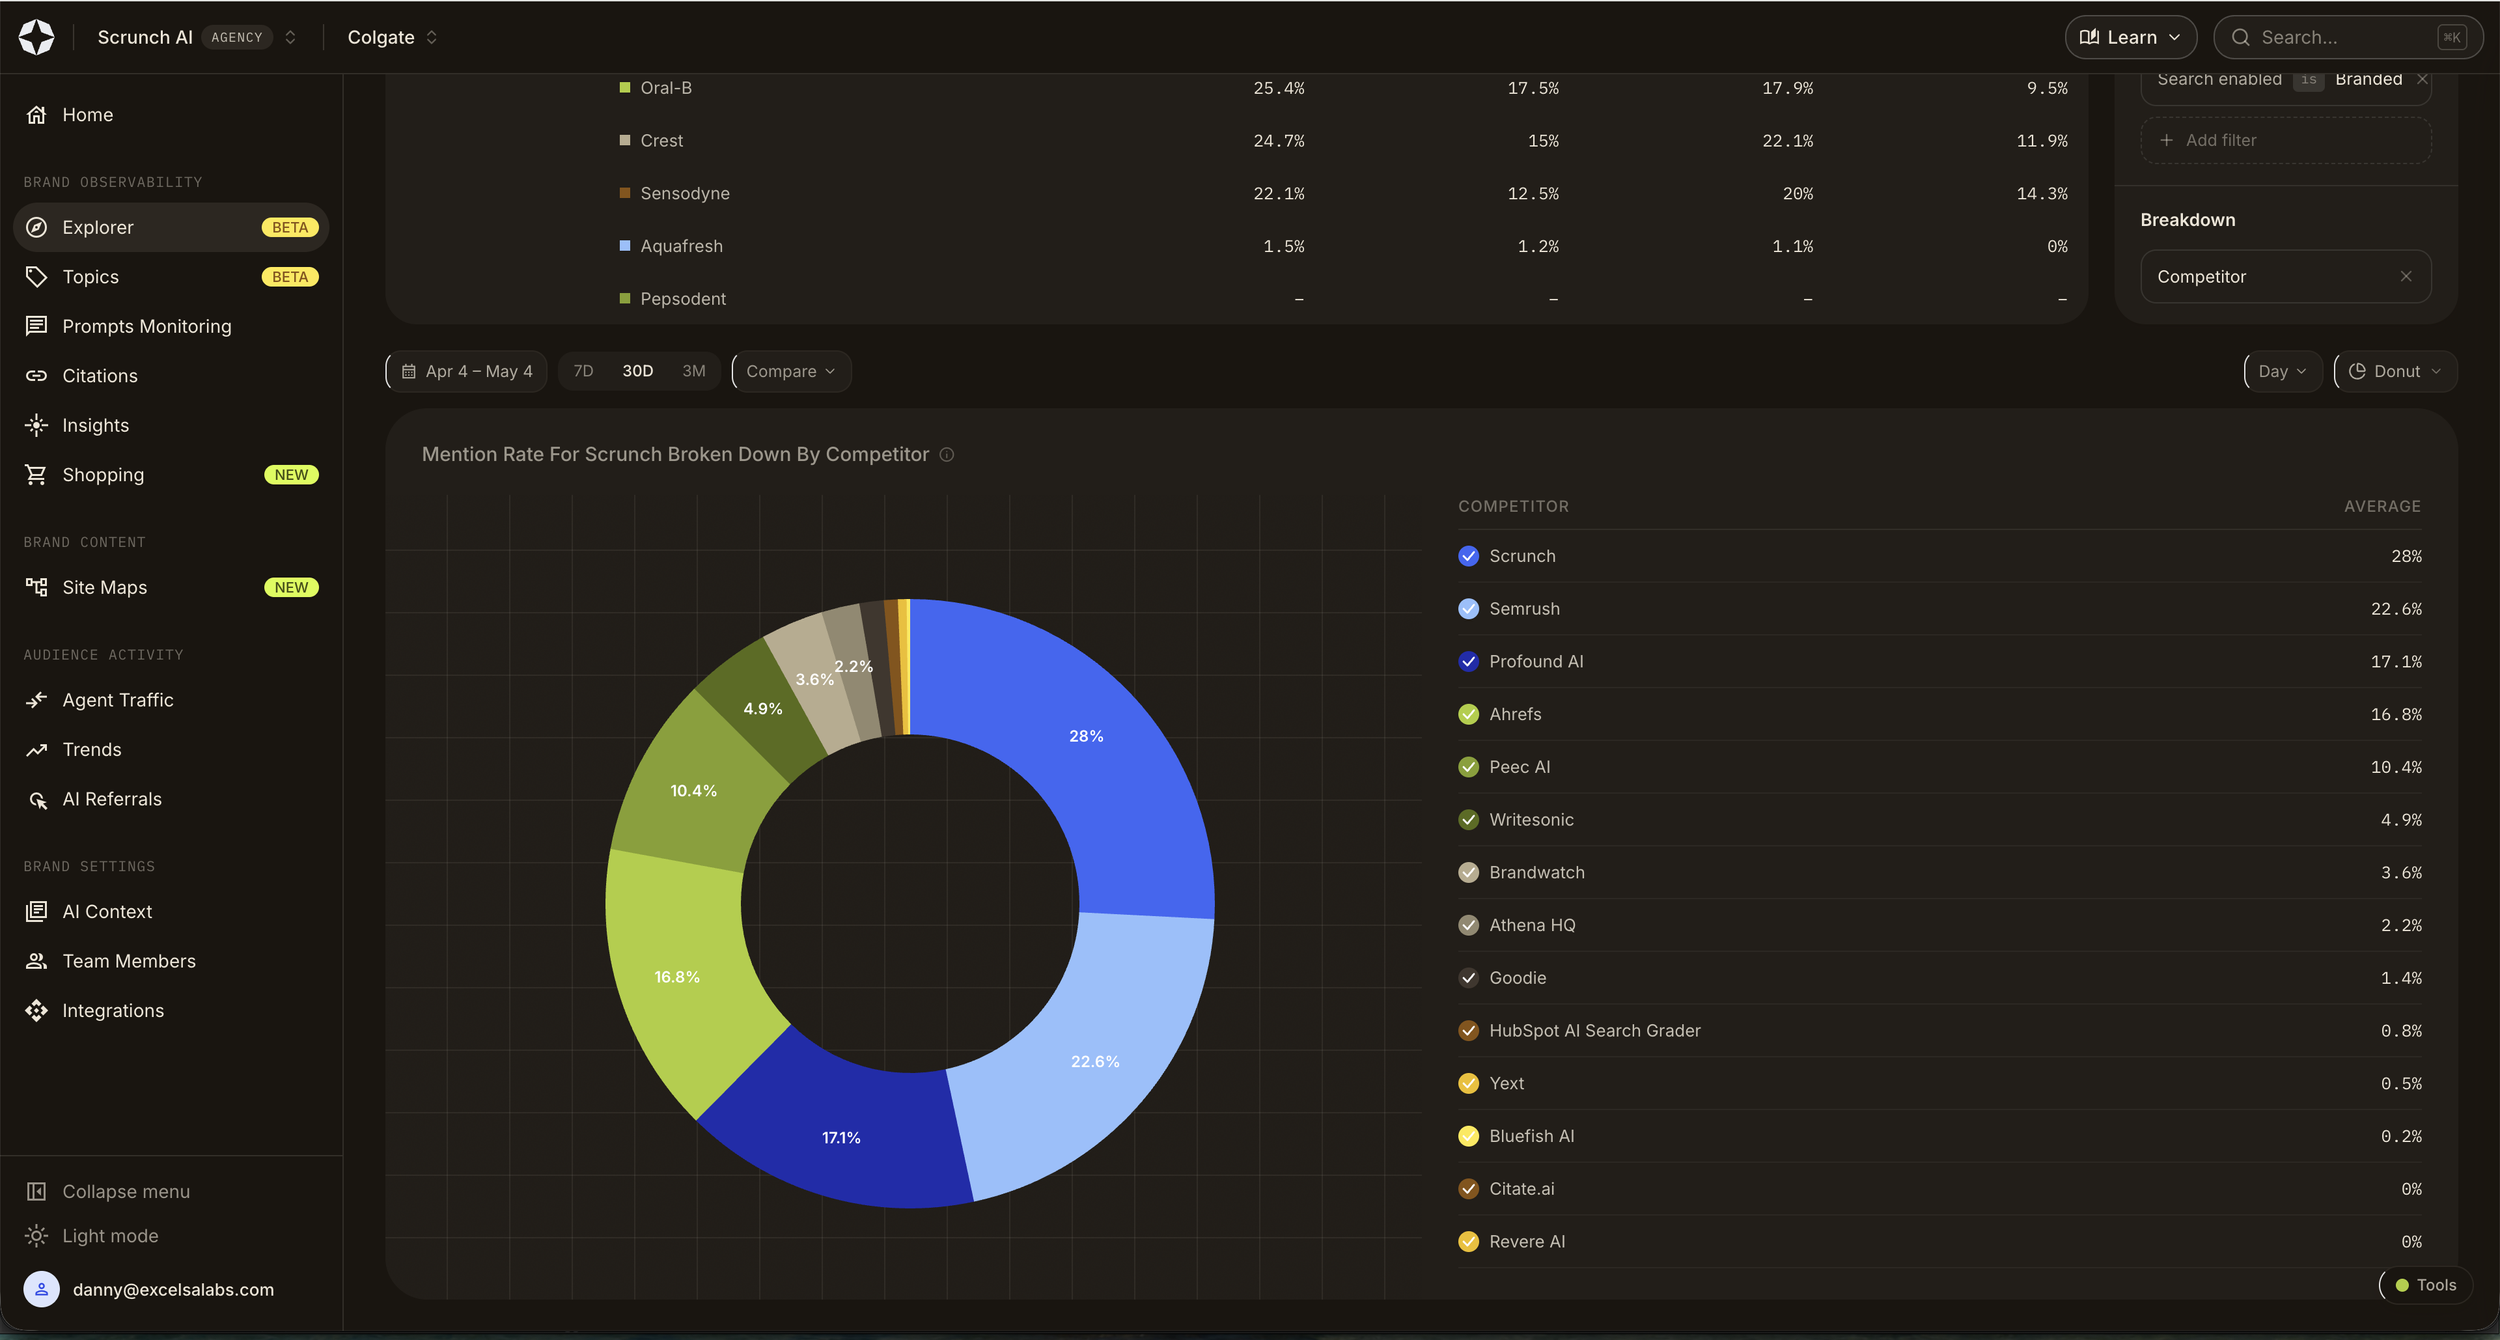This screenshot has width=2500, height=1340.
Task: Toggle the Writesonic checkbox
Action: [1469, 820]
